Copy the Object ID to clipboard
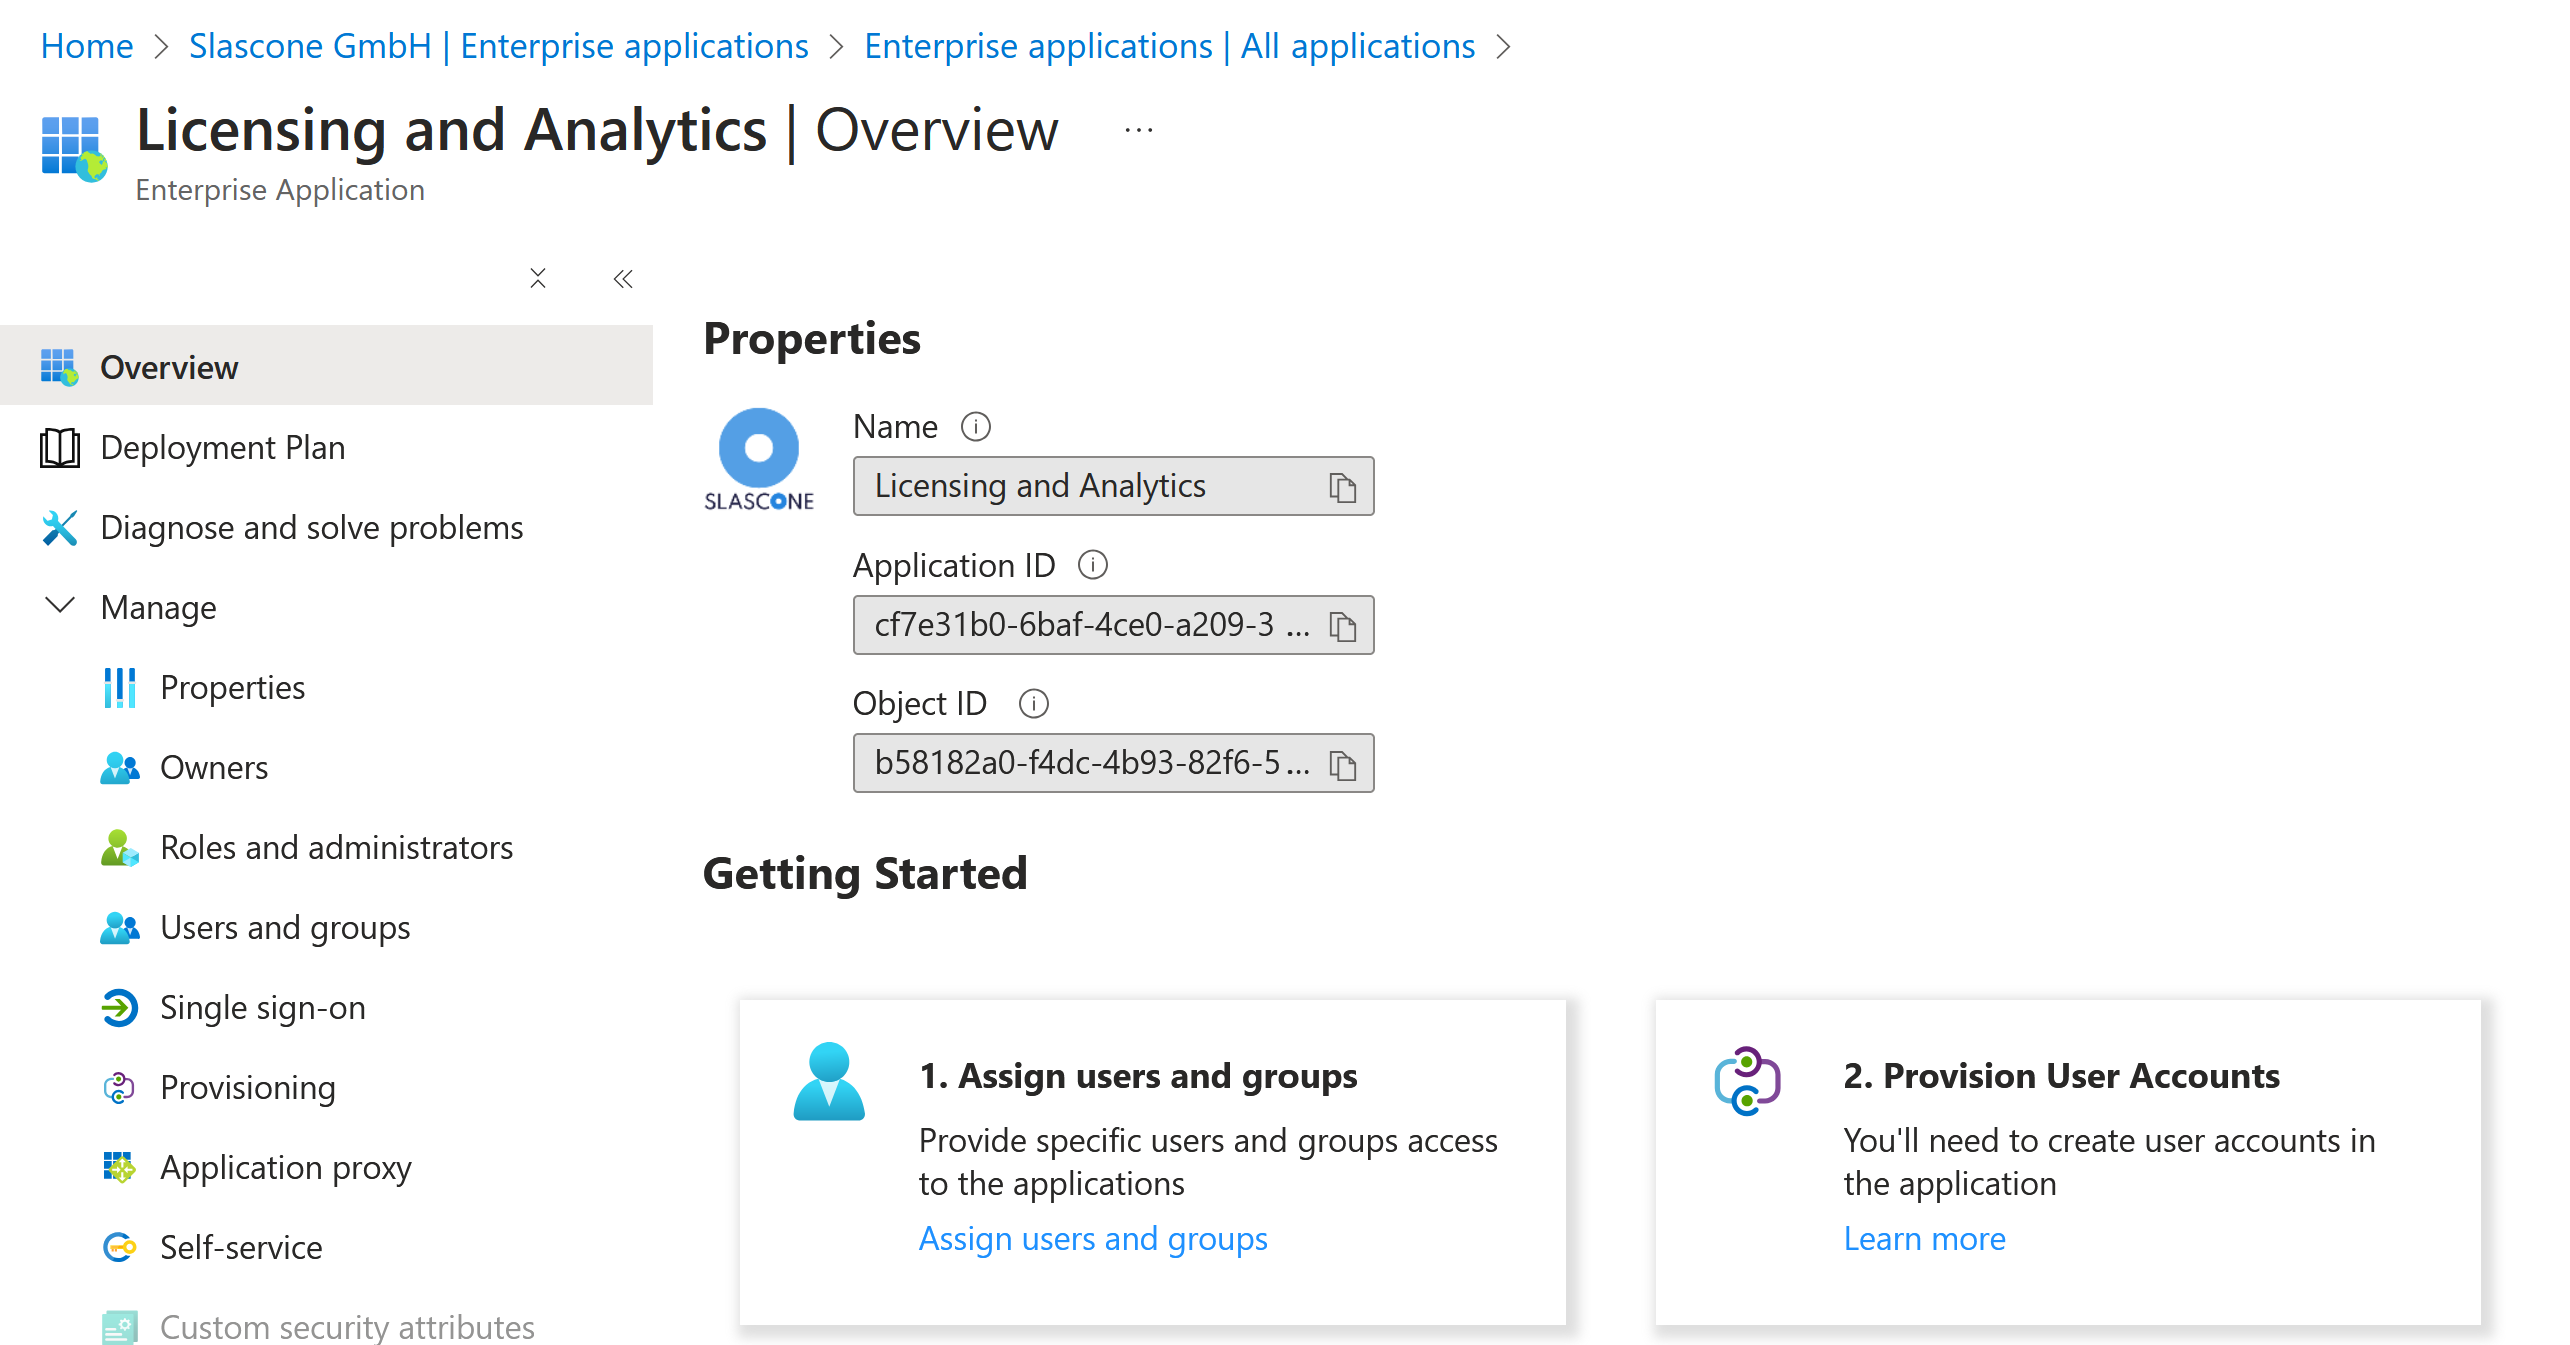The width and height of the screenshot is (2570, 1345). tap(1342, 764)
